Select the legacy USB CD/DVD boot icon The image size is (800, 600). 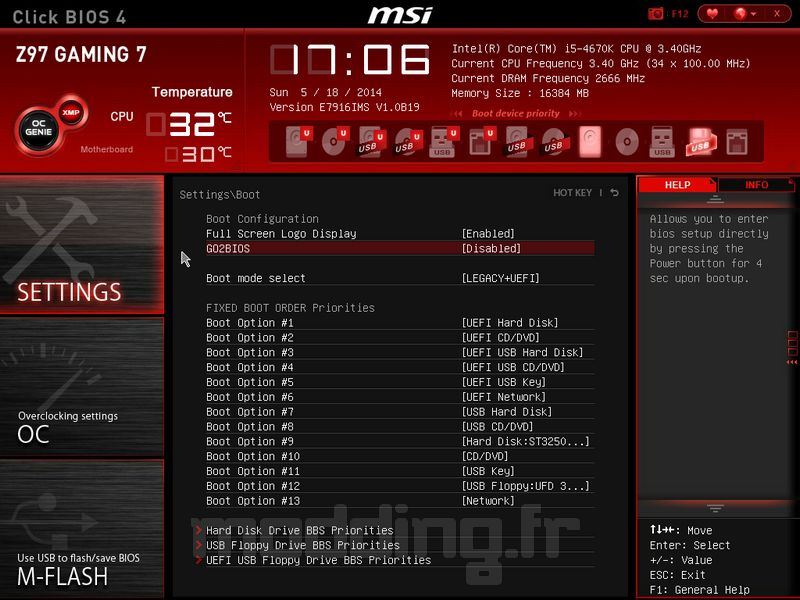coord(555,141)
